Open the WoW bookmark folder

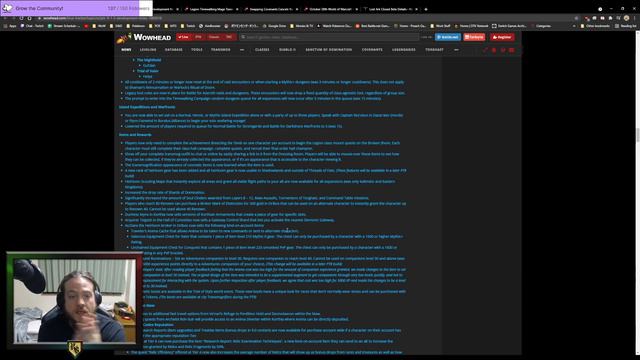(x=99, y=26)
